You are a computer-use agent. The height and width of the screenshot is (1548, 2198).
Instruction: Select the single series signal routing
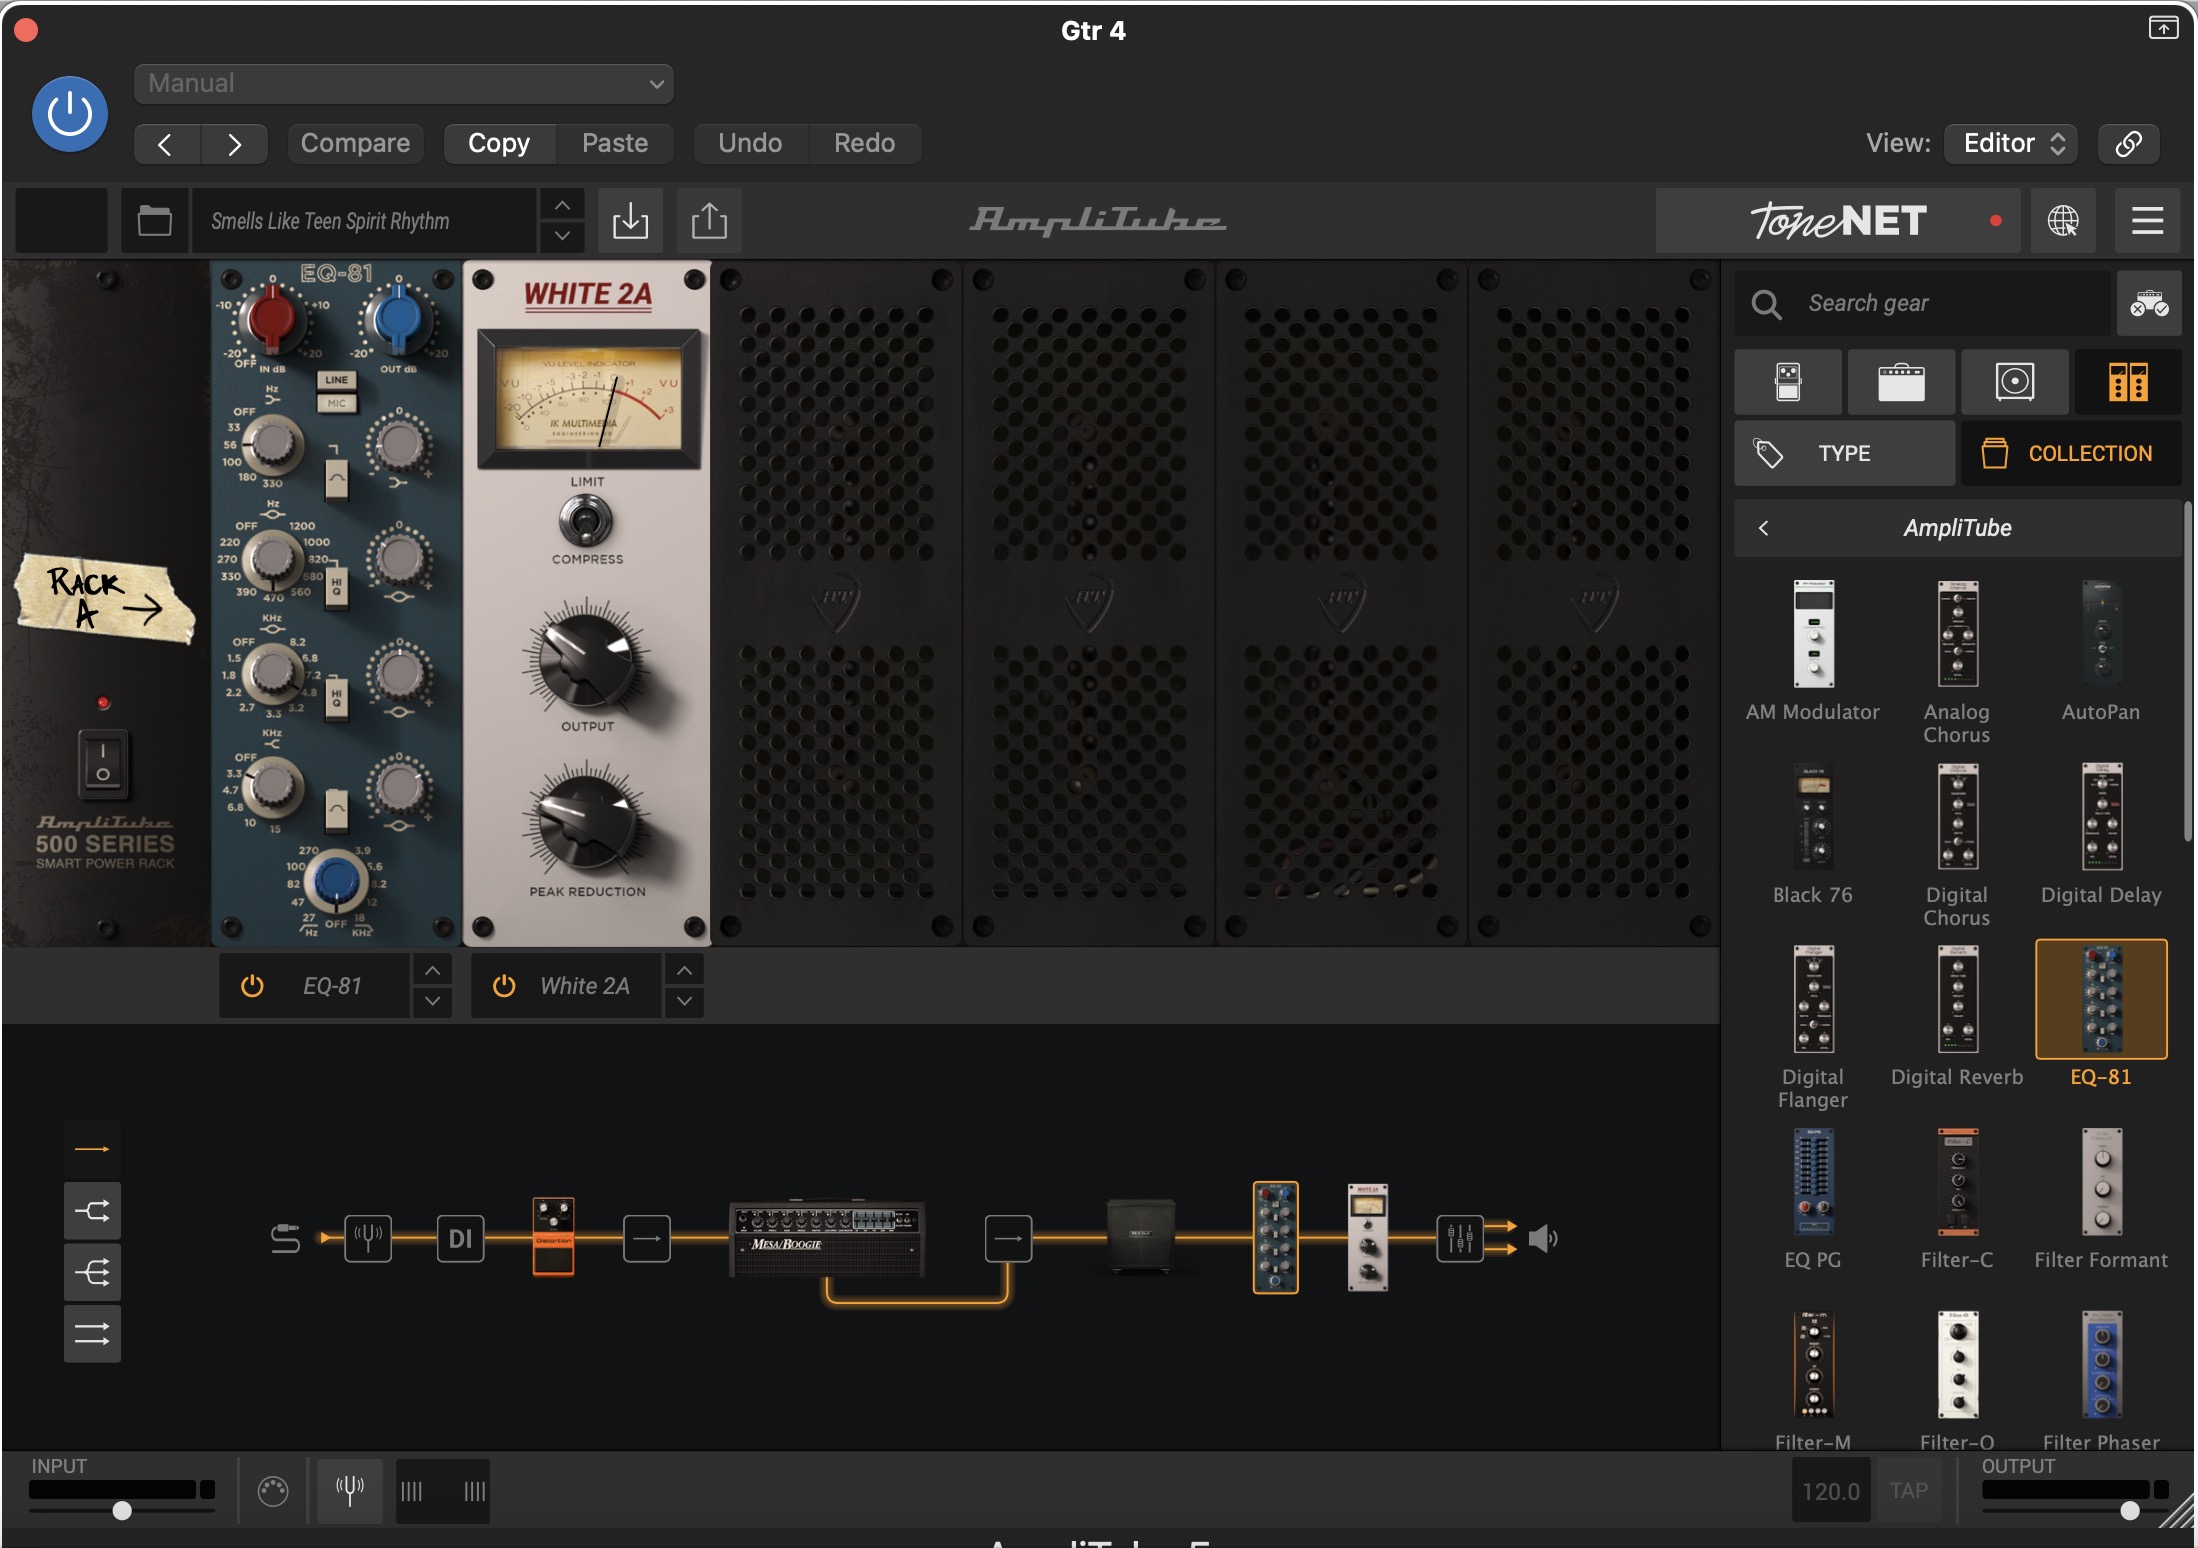point(92,1149)
